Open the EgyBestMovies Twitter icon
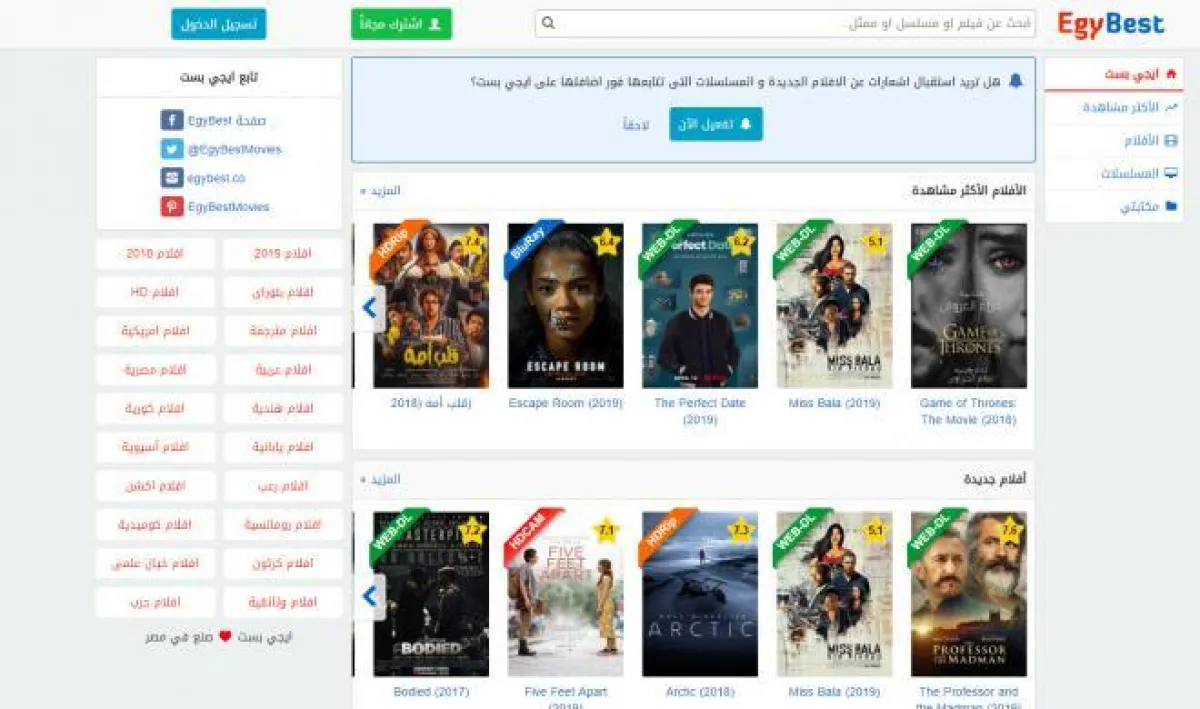 pos(172,149)
